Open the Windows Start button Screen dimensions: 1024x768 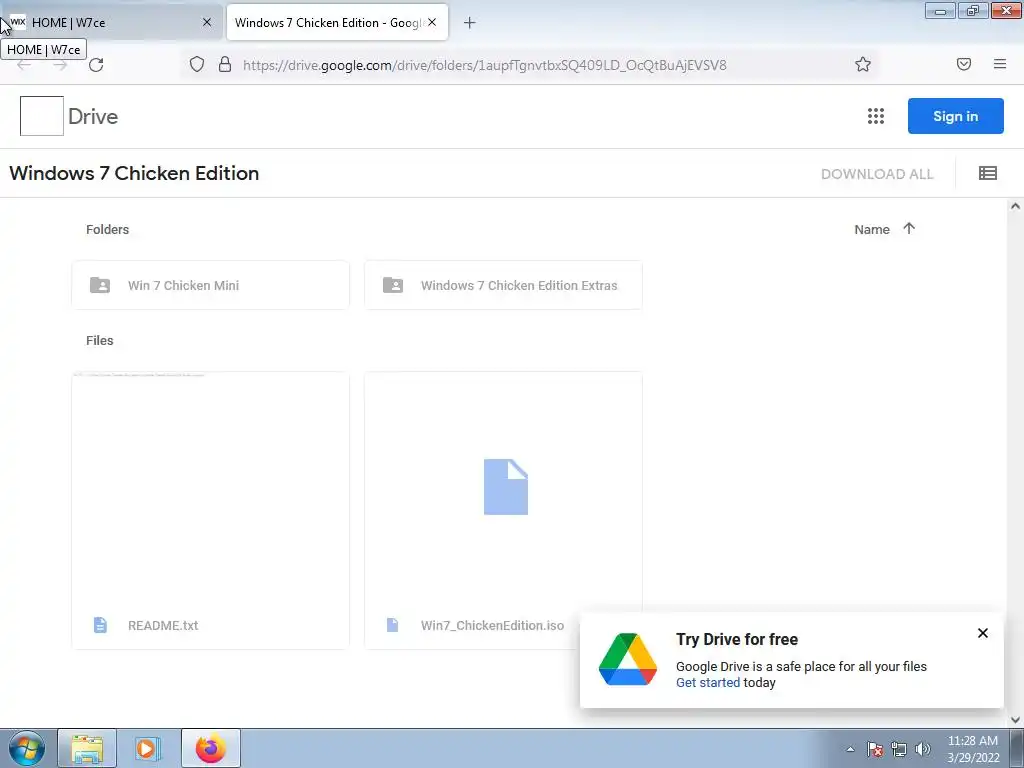pos(27,748)
